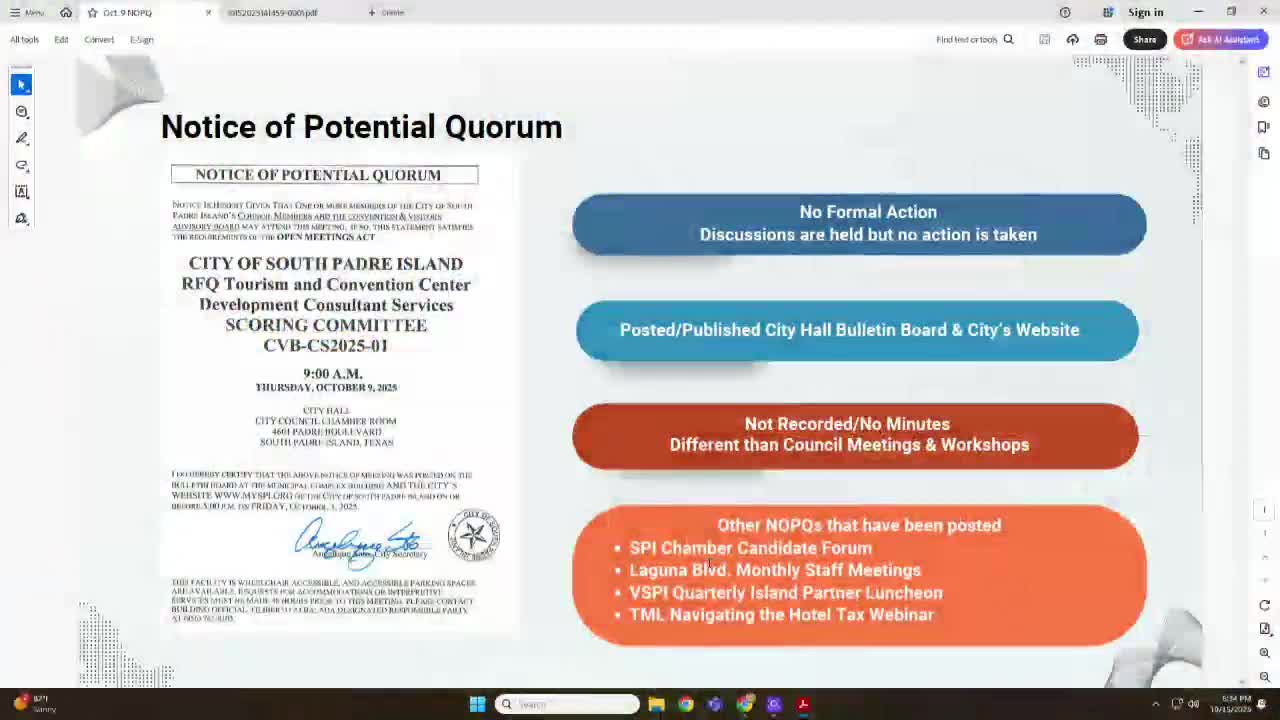The image size is (1280, 720).
Task: Open the AI Assistant panel icon in right rail
Action: 1264,74
